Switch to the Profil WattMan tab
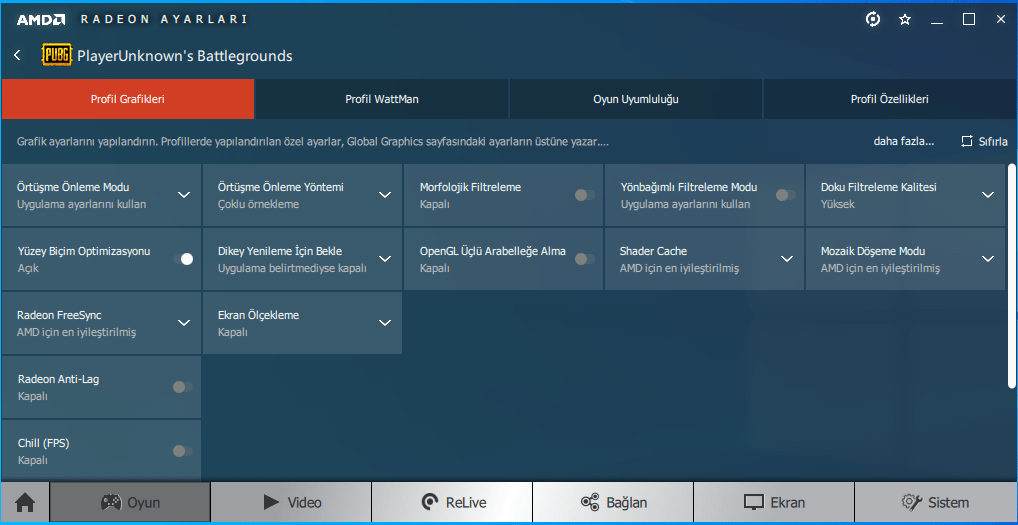The width and height of the screenshot is (1018, 525). click(382, 99)
